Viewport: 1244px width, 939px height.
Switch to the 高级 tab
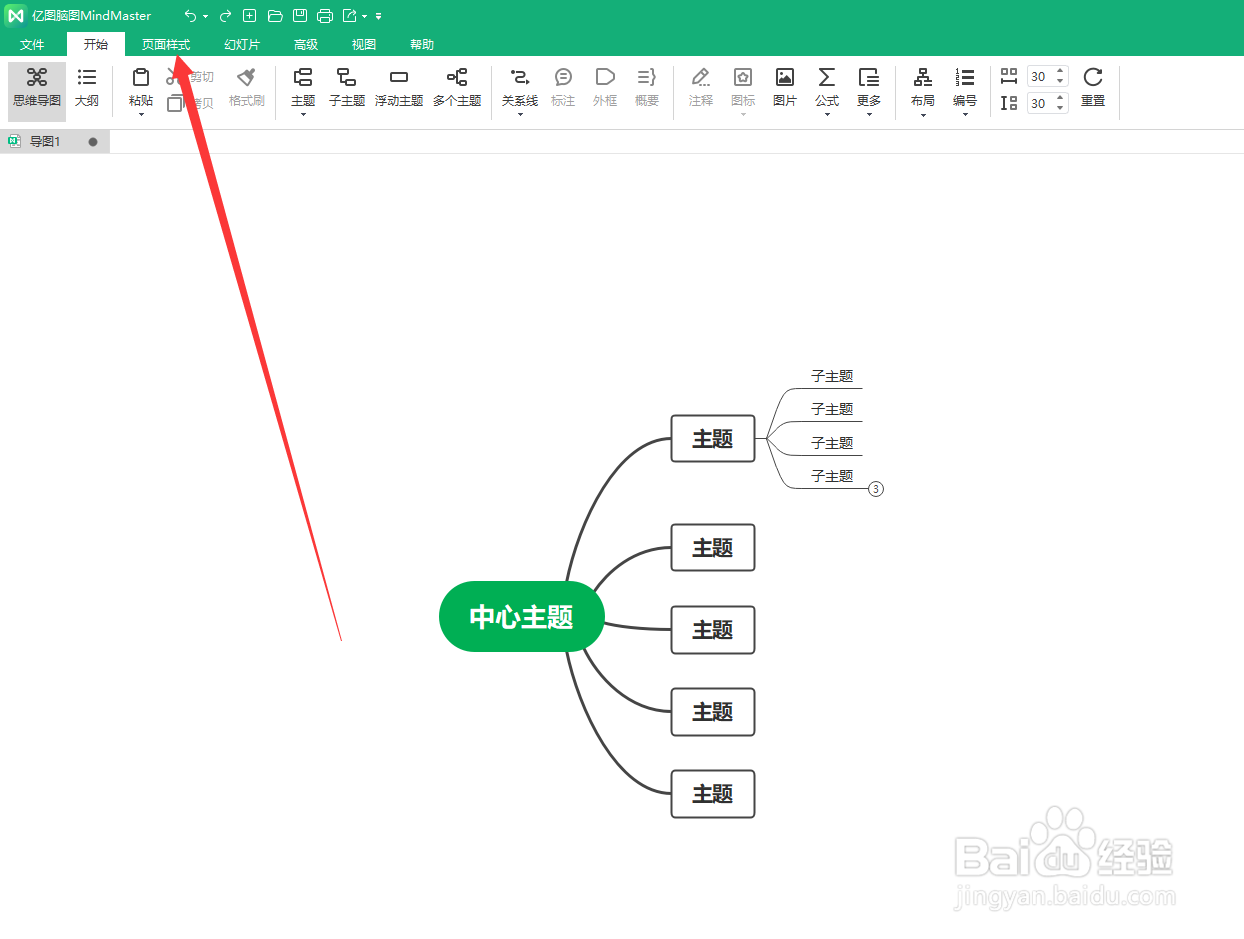click(x=306, y=45)
